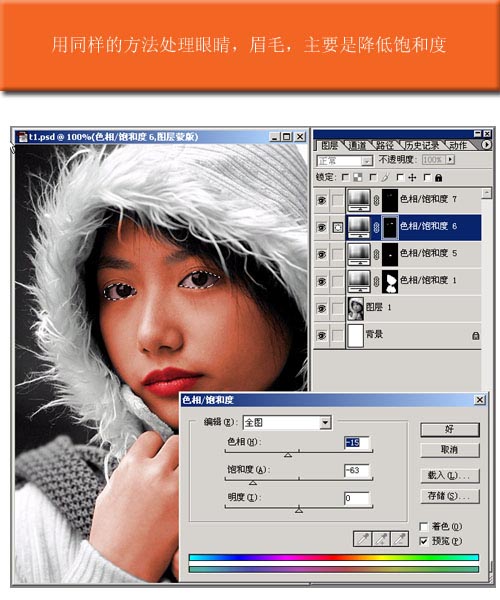
Task: Open the layers palette round menu button
Action: click(x=486, y=145)
